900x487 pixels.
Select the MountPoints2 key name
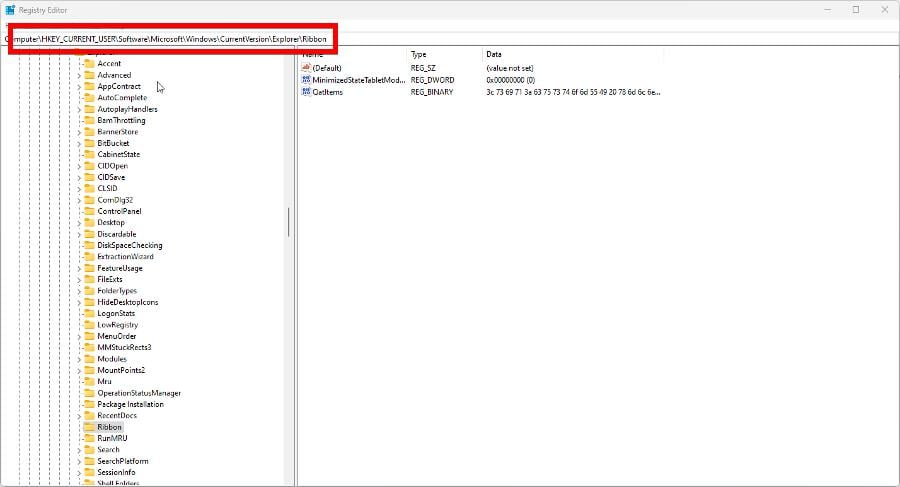tap(121, 370)
